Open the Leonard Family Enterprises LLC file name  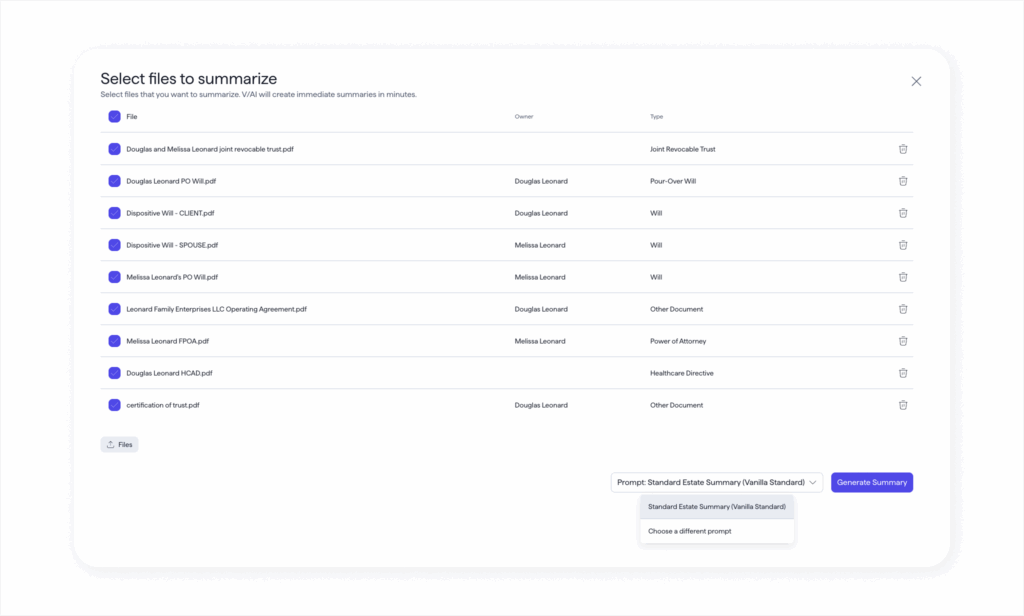click(x=216, y=309)
